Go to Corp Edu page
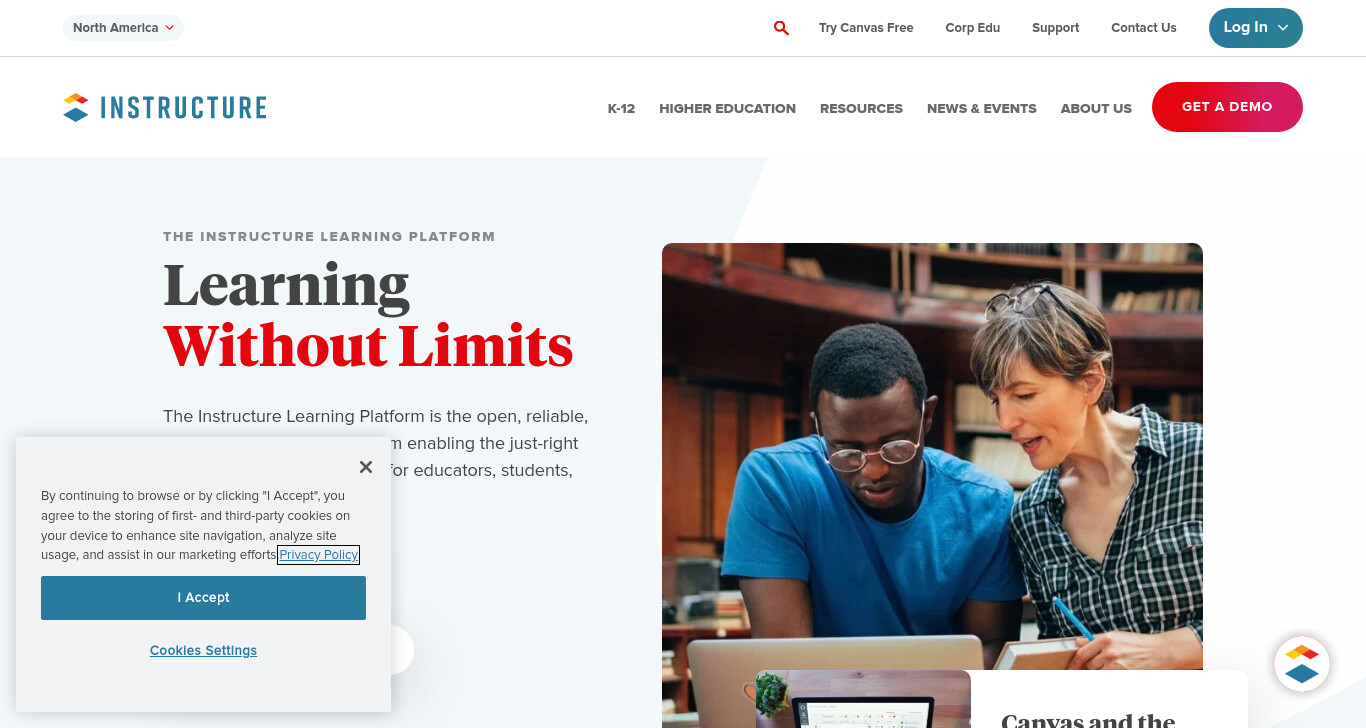The image size is (1366, 728). [x=973, y=28]
